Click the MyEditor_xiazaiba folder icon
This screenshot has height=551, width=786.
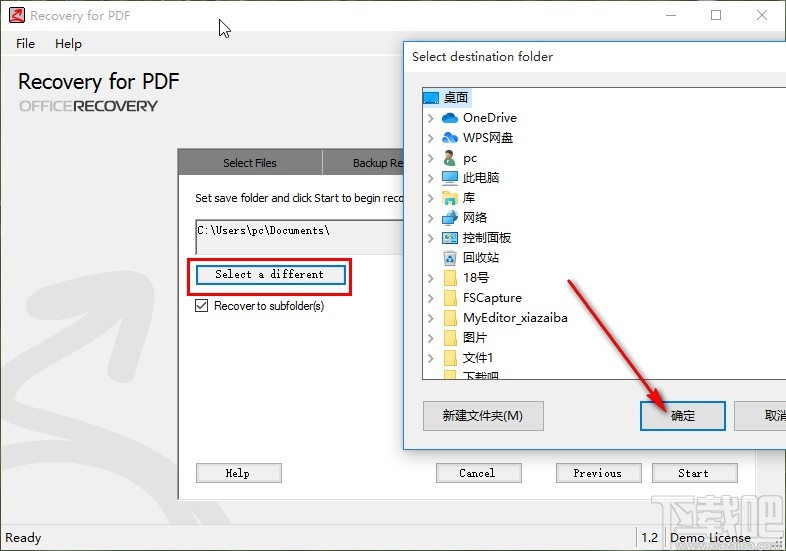point(450,318)
